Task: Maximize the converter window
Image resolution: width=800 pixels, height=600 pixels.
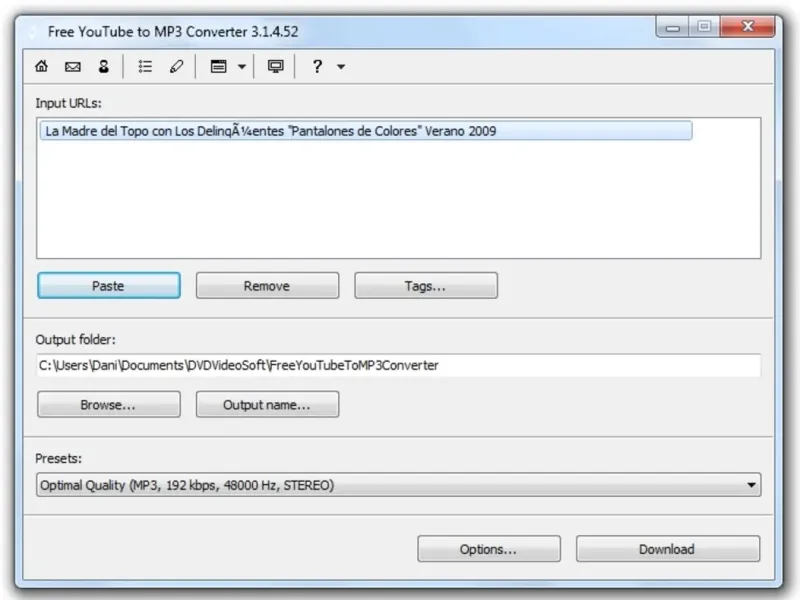Action: [704, 27]
